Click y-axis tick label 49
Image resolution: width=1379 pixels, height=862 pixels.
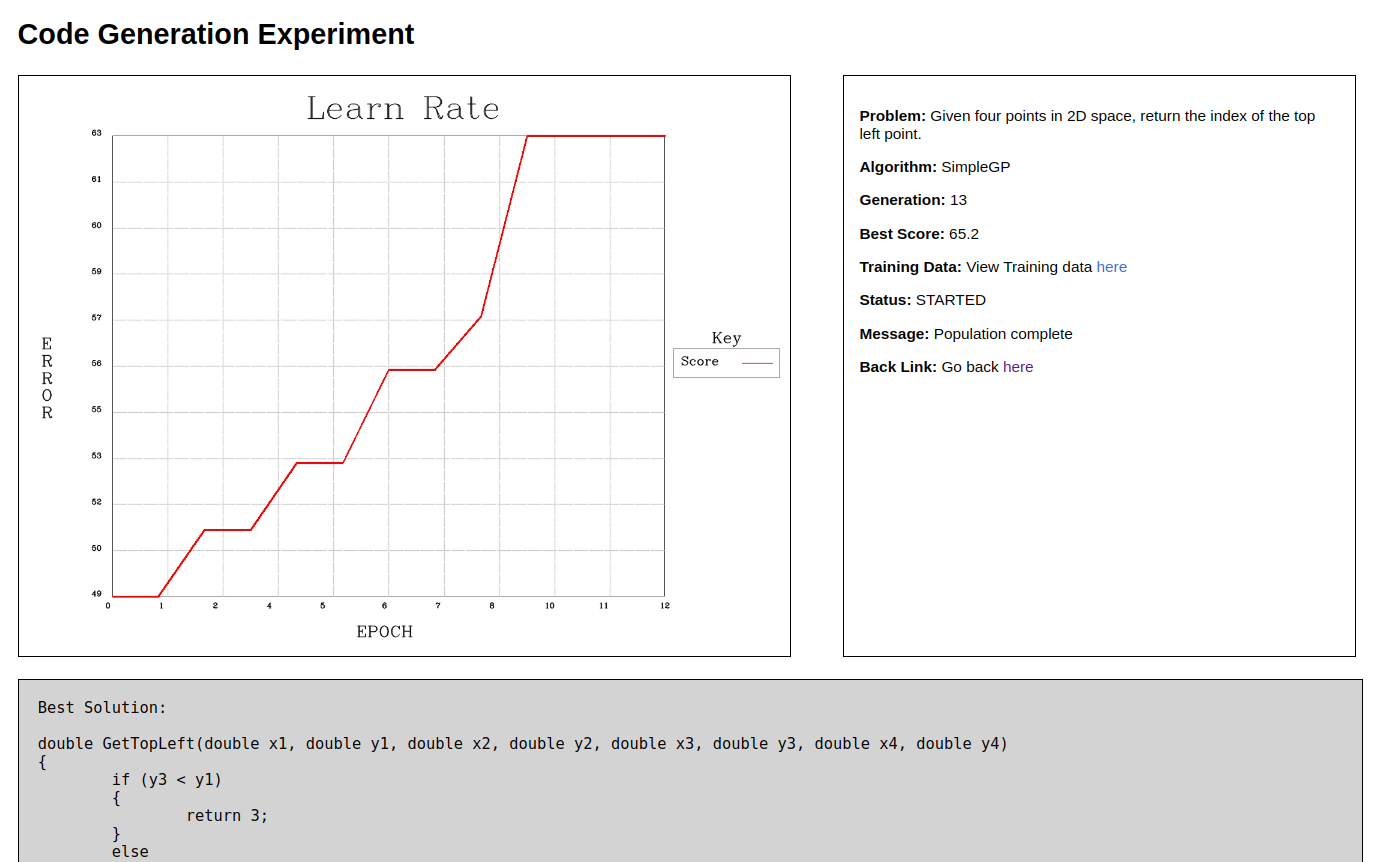pyautogui.click(x=97, y=594)
